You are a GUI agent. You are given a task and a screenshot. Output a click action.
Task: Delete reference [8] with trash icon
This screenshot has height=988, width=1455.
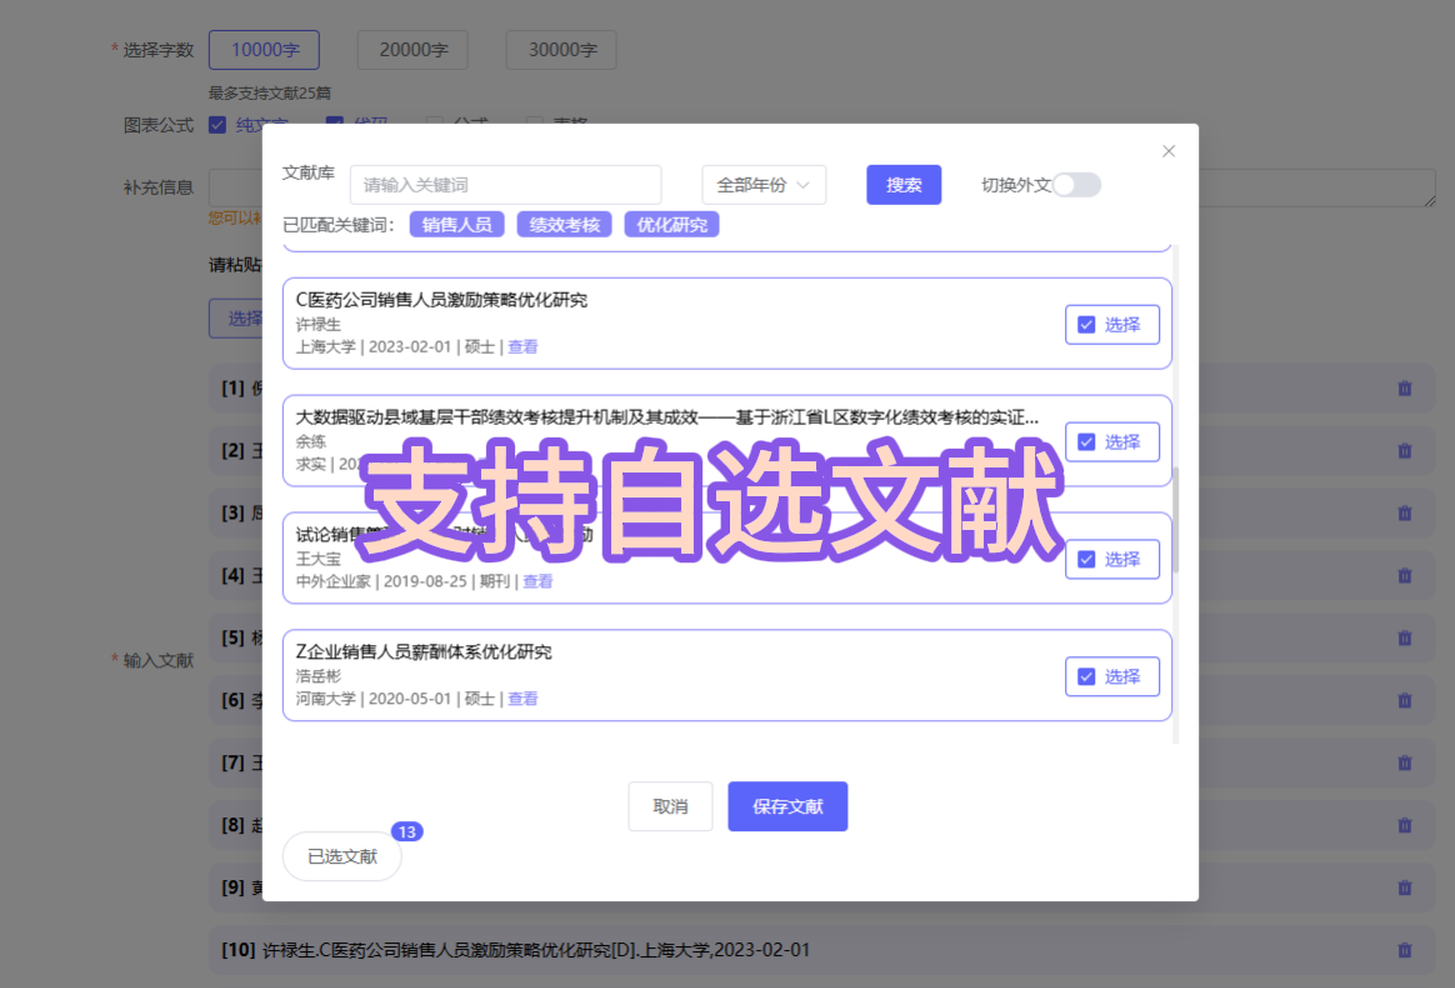point(1404,826)
